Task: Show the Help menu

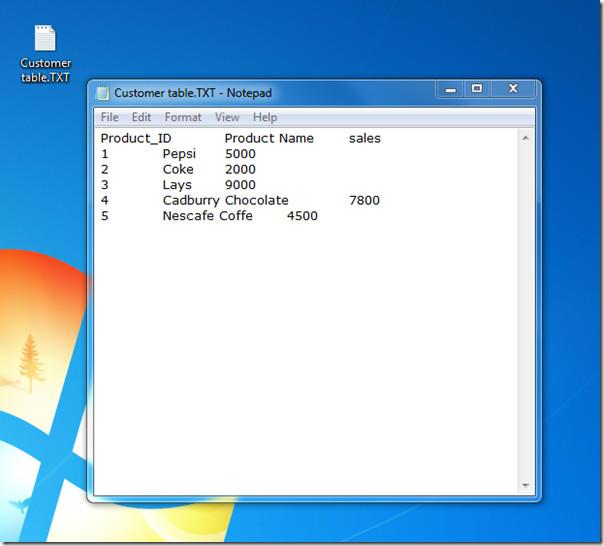Action: (265, 117)
